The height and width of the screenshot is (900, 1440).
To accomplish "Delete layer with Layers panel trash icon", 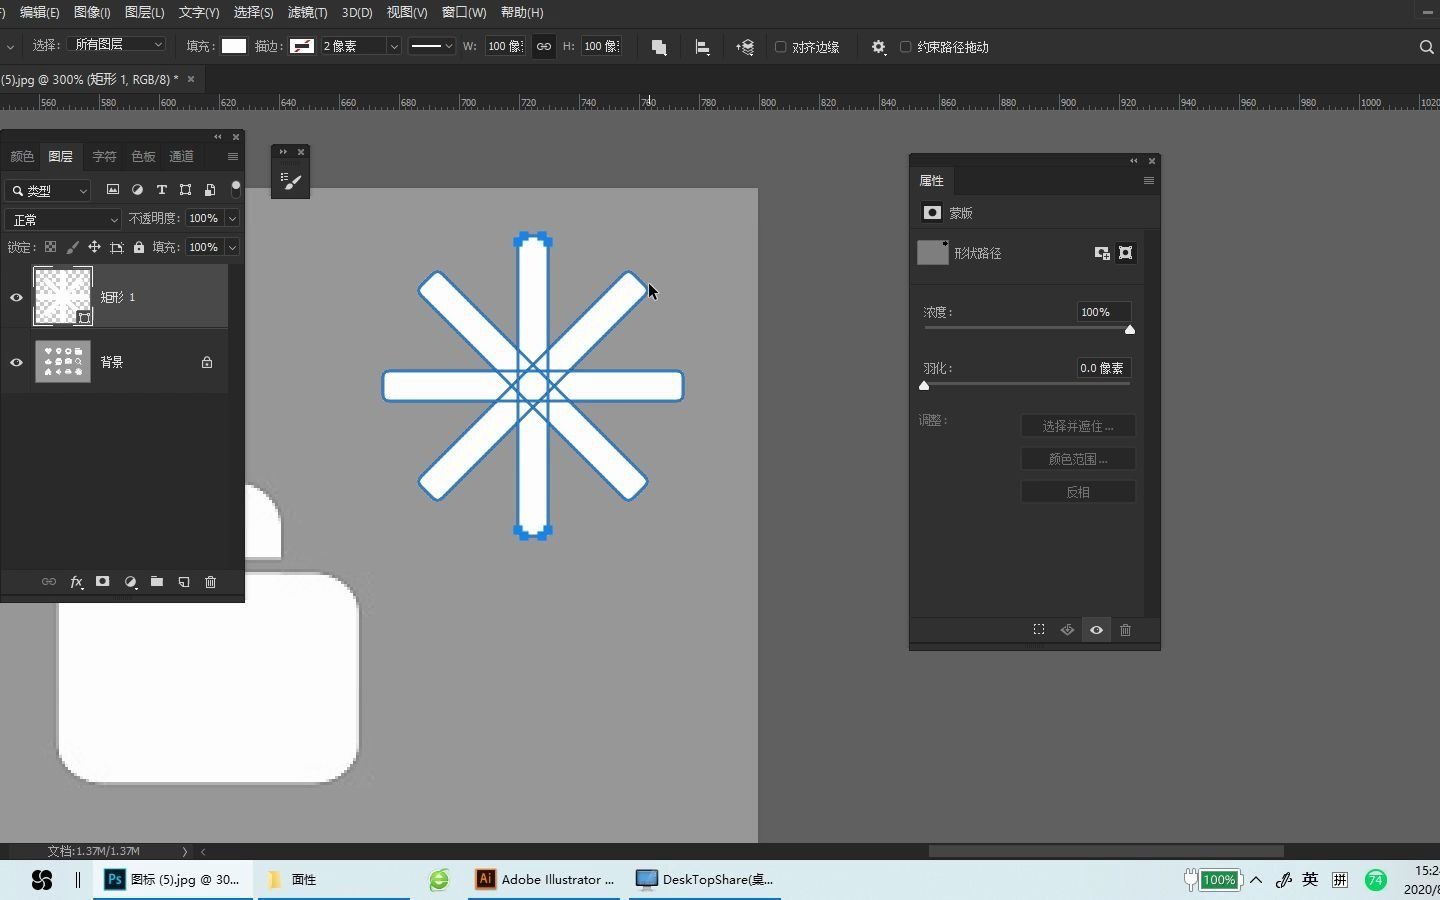I will click(x=210, y=582).
